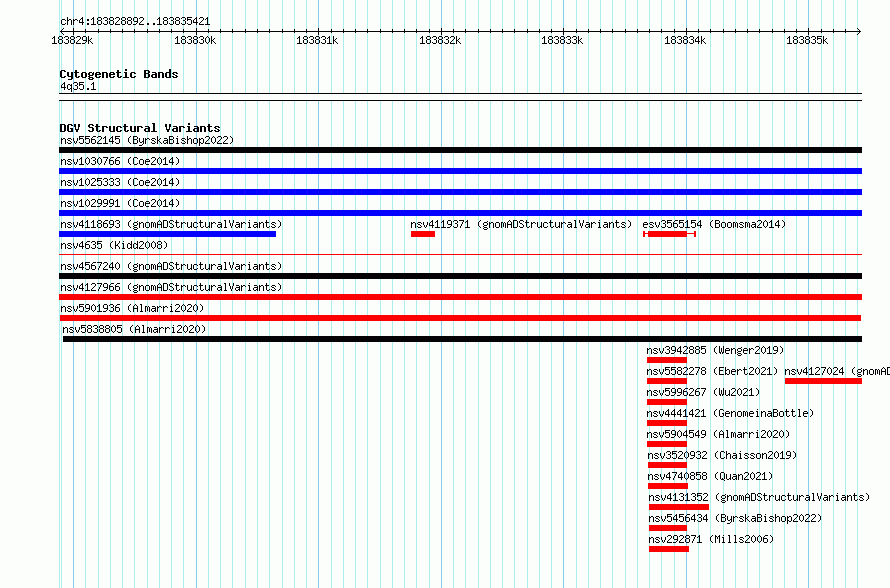
Task: Click the red bar under nsv5904549
Action: (667, 444)
